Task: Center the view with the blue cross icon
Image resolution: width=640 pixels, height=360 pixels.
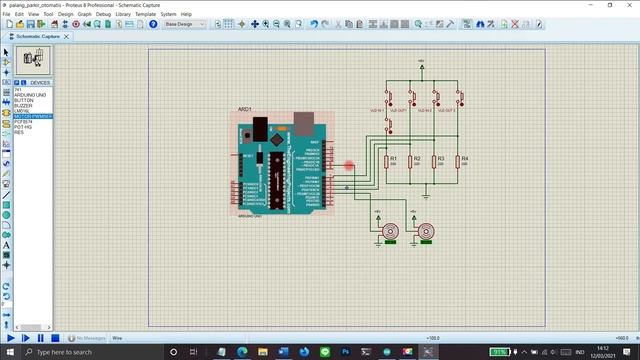Action: point(255,24)
